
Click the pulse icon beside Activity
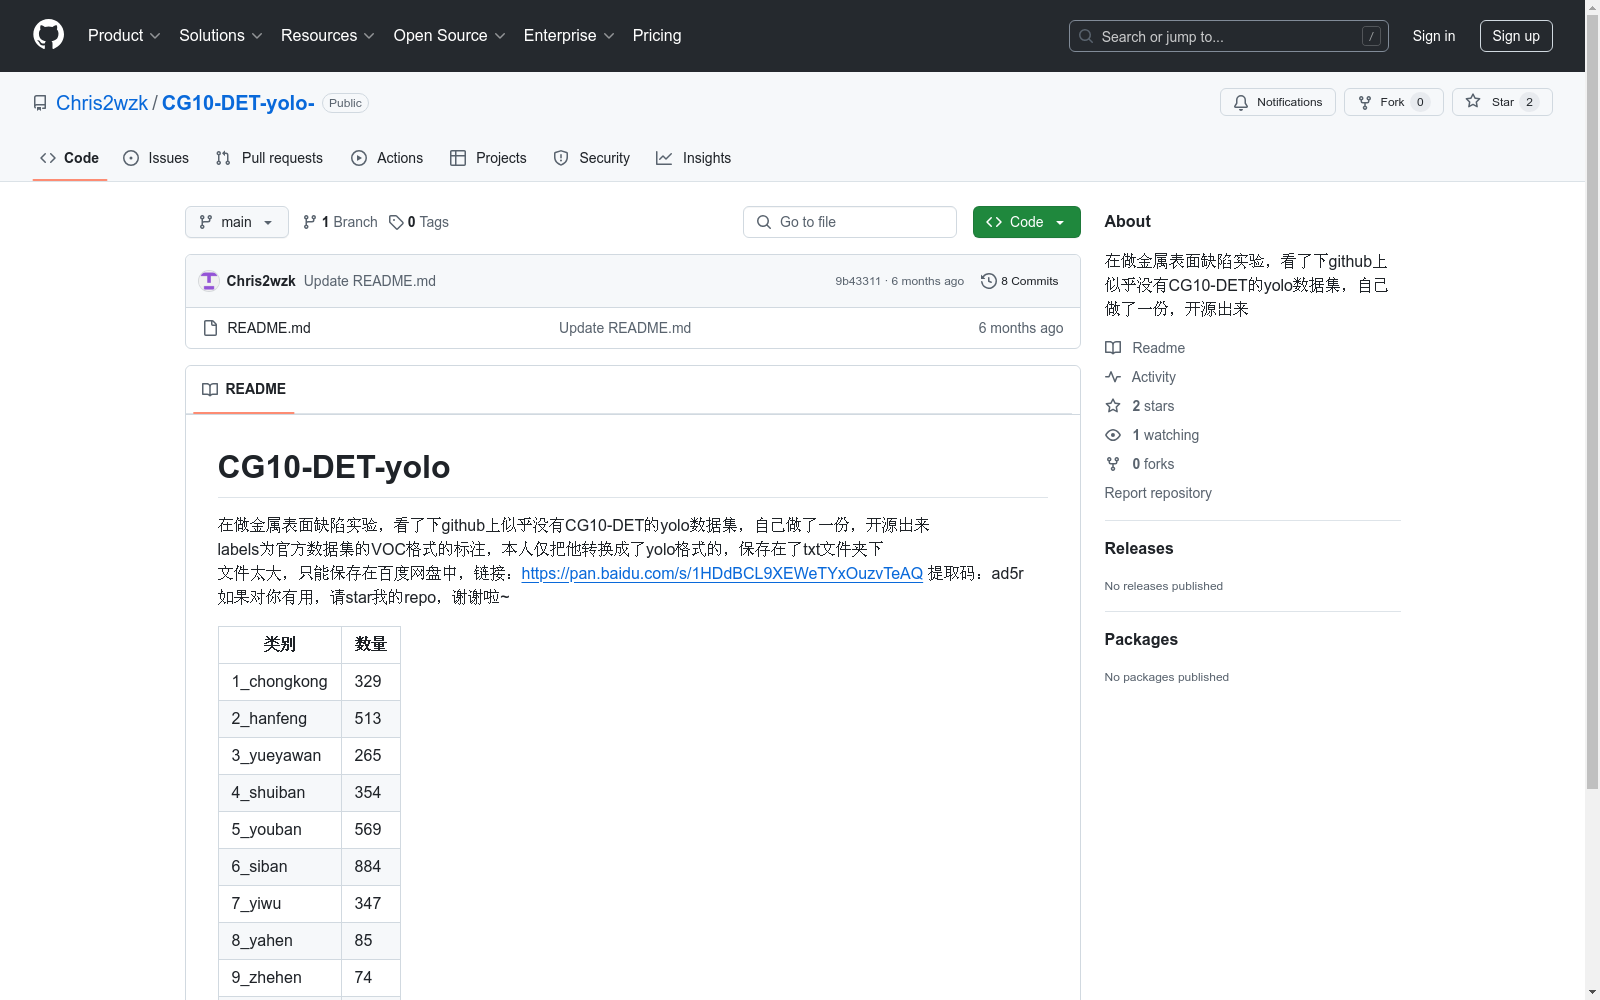click(x=1113, y=377)
